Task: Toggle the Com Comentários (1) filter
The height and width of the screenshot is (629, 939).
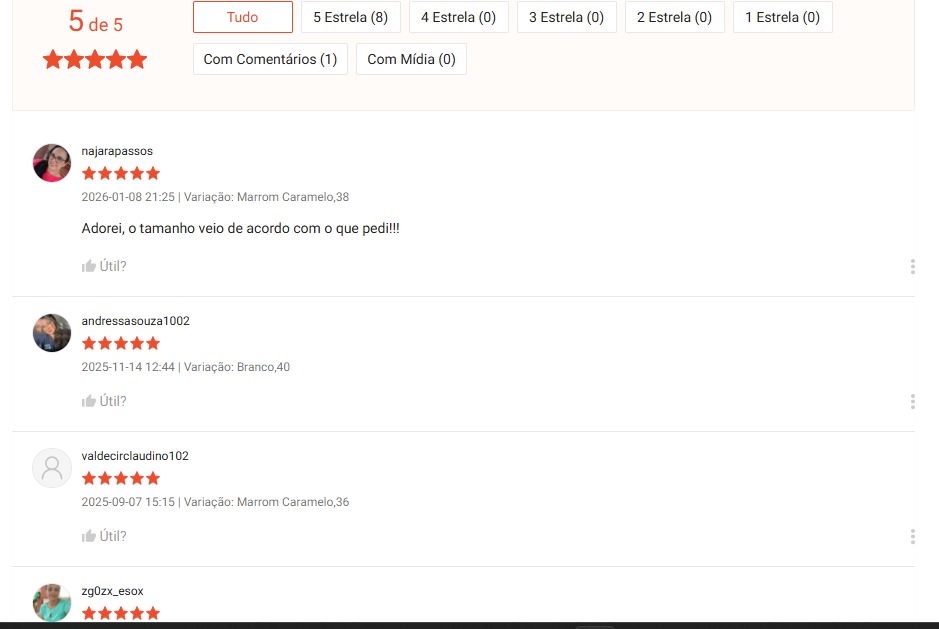Action: [270, 59]
